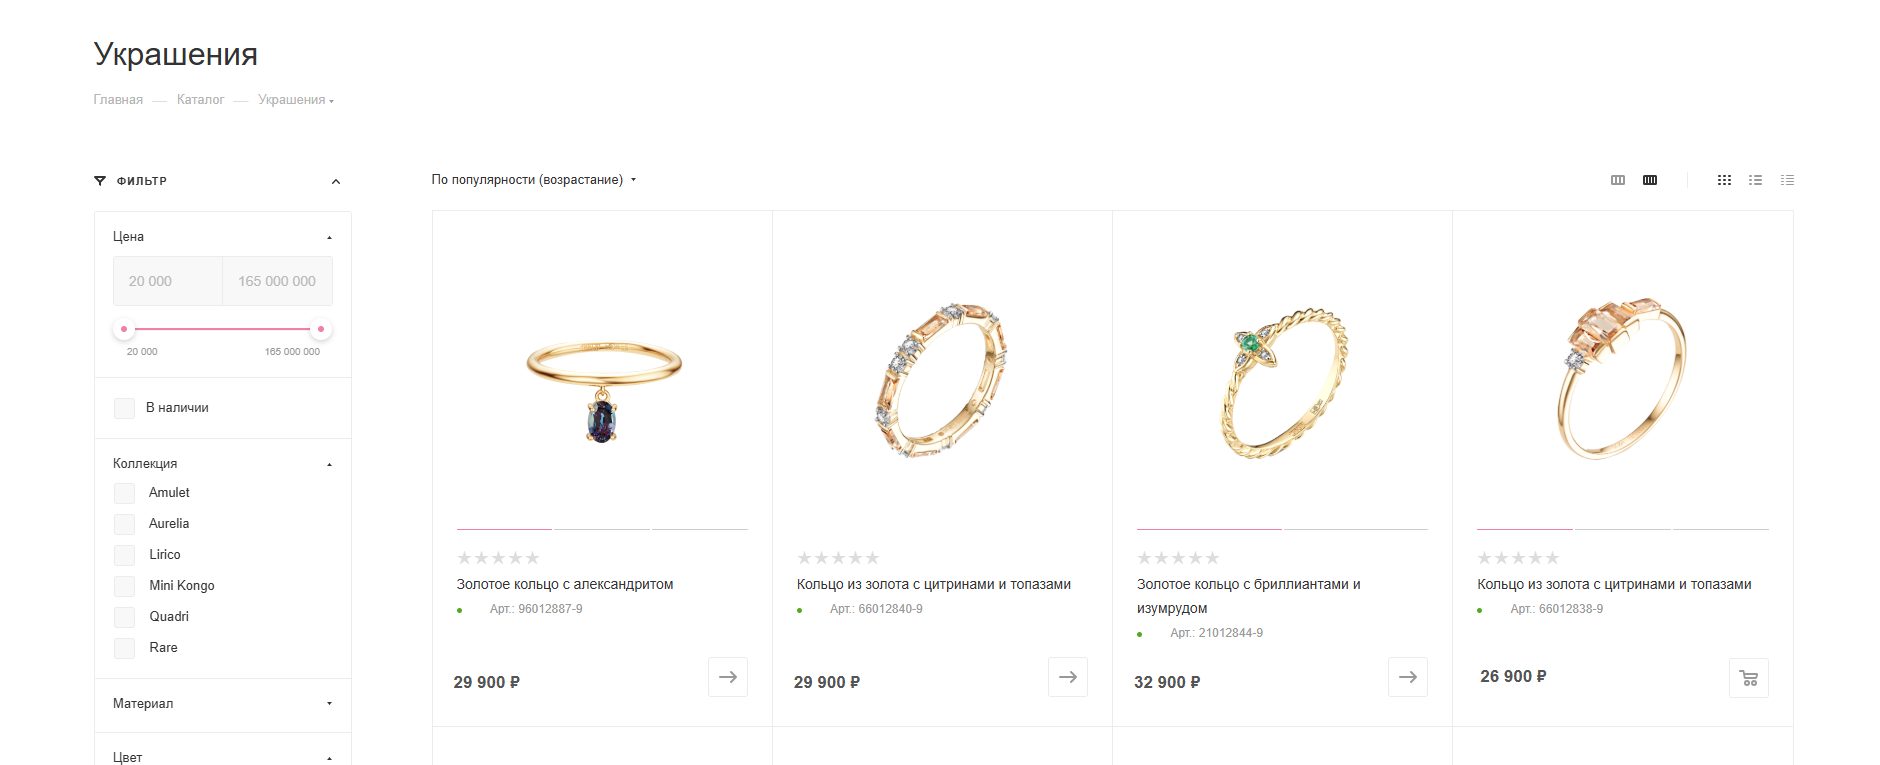Image resolution: width=1880 pixels, height=765 pixels.
Task: Expand the Материал filter section
Action: click(223, 704)
